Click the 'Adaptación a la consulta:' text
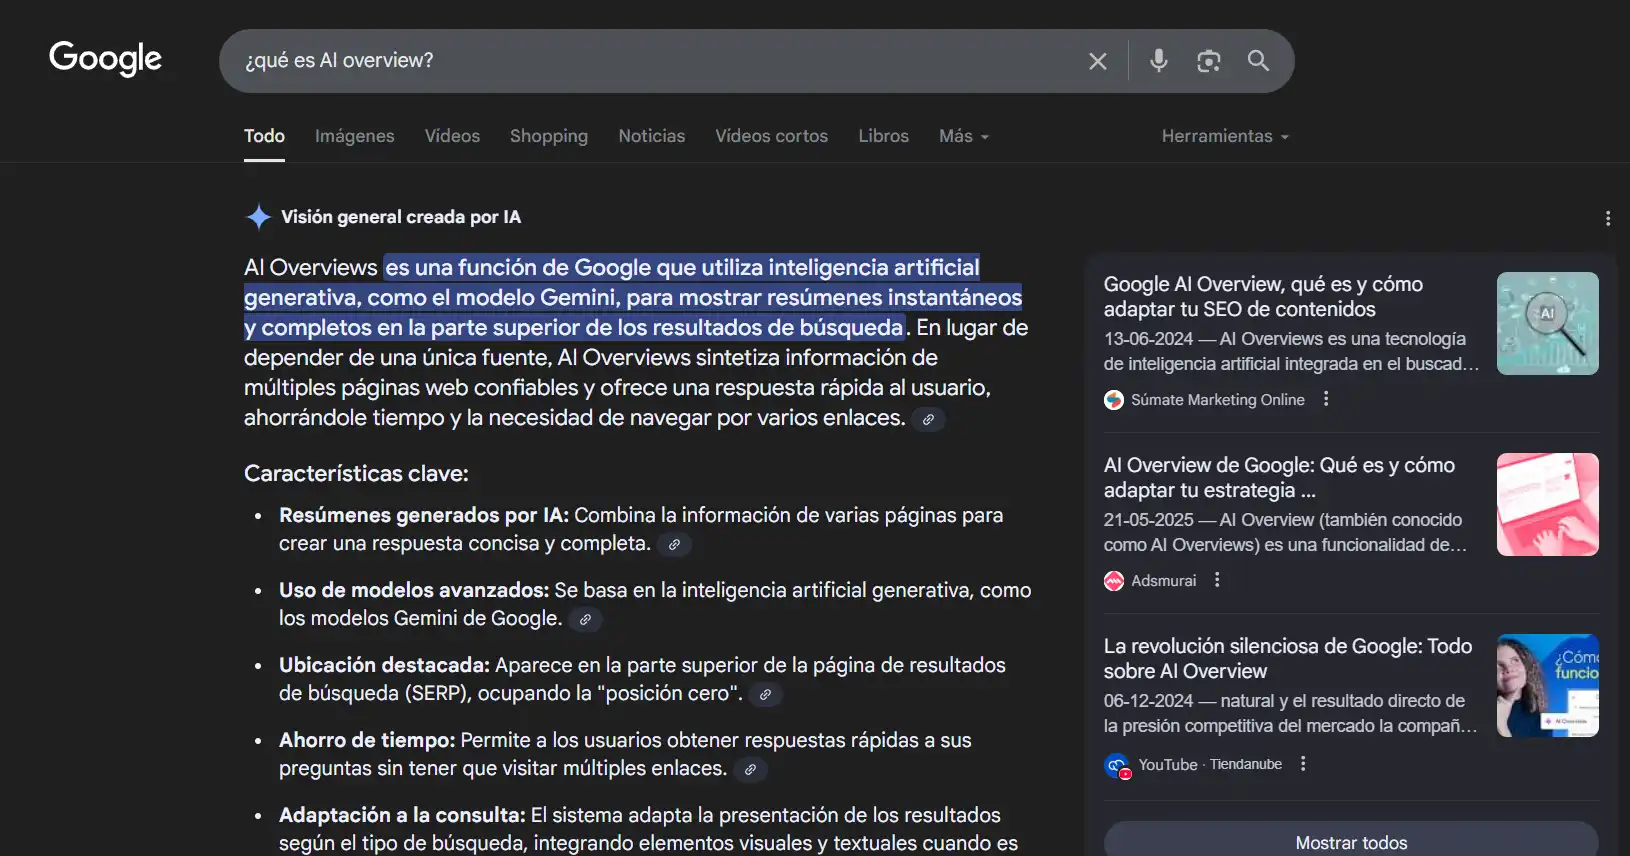Screen dimensions: 1630x856 [402, 816]
